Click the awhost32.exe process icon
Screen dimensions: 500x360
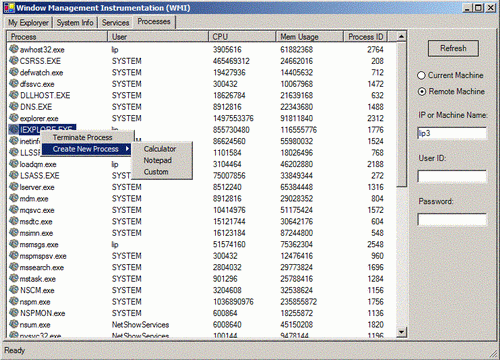(x=14, y=49)
